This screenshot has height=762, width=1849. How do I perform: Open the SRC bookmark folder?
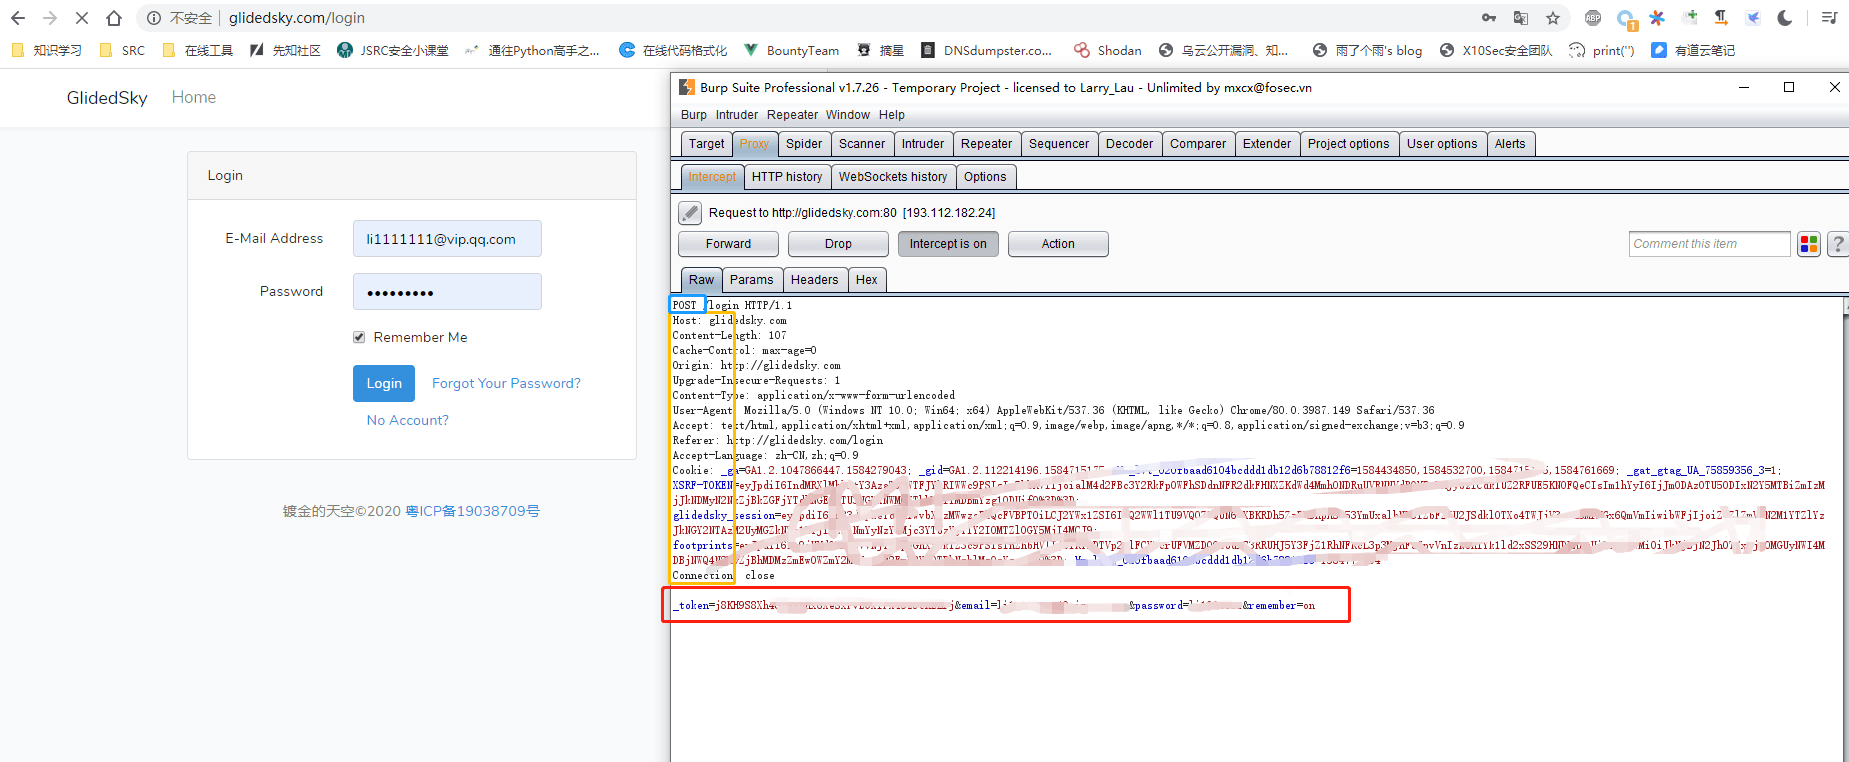click(x=122, y=50)
